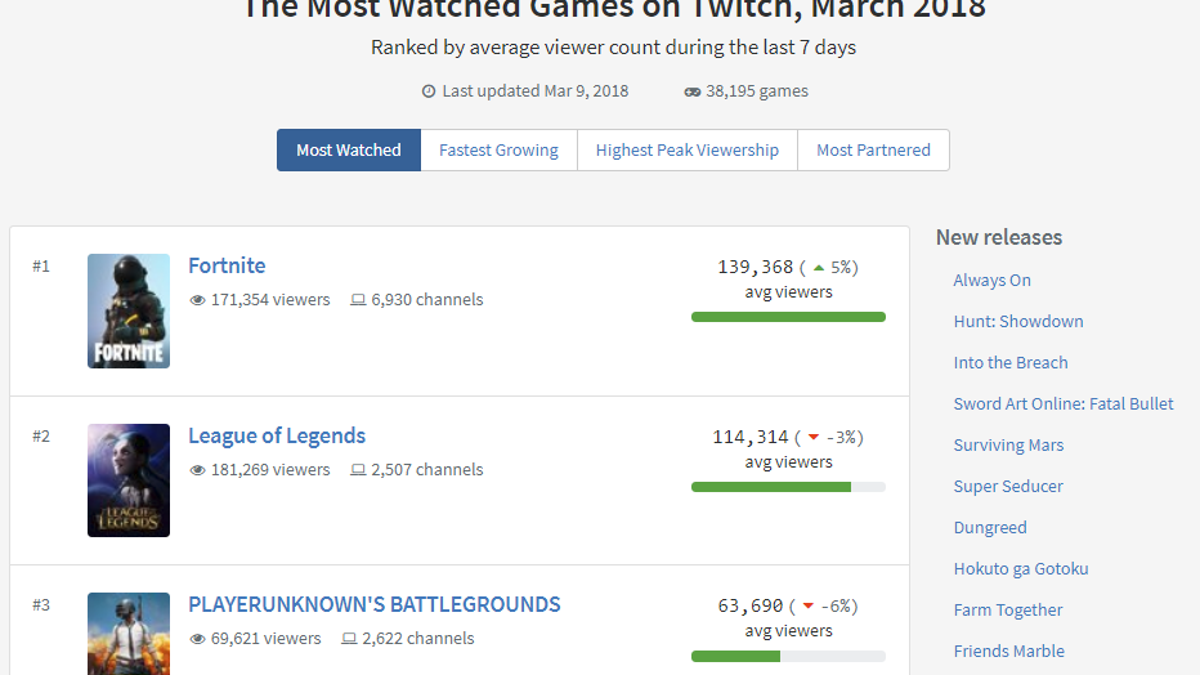Viewport: 1200px width, 675px height.
Task: Click the Last updated Mar 9, 2018 text
Action: 535,91
